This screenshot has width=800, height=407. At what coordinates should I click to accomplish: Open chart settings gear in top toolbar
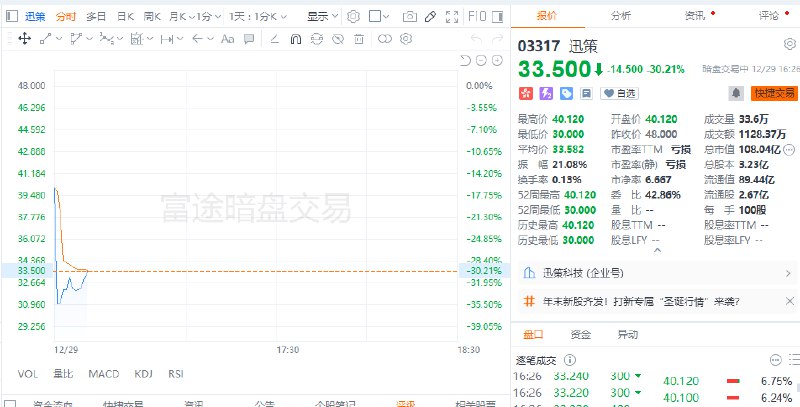pyautogui.click(x=353, y=16)
